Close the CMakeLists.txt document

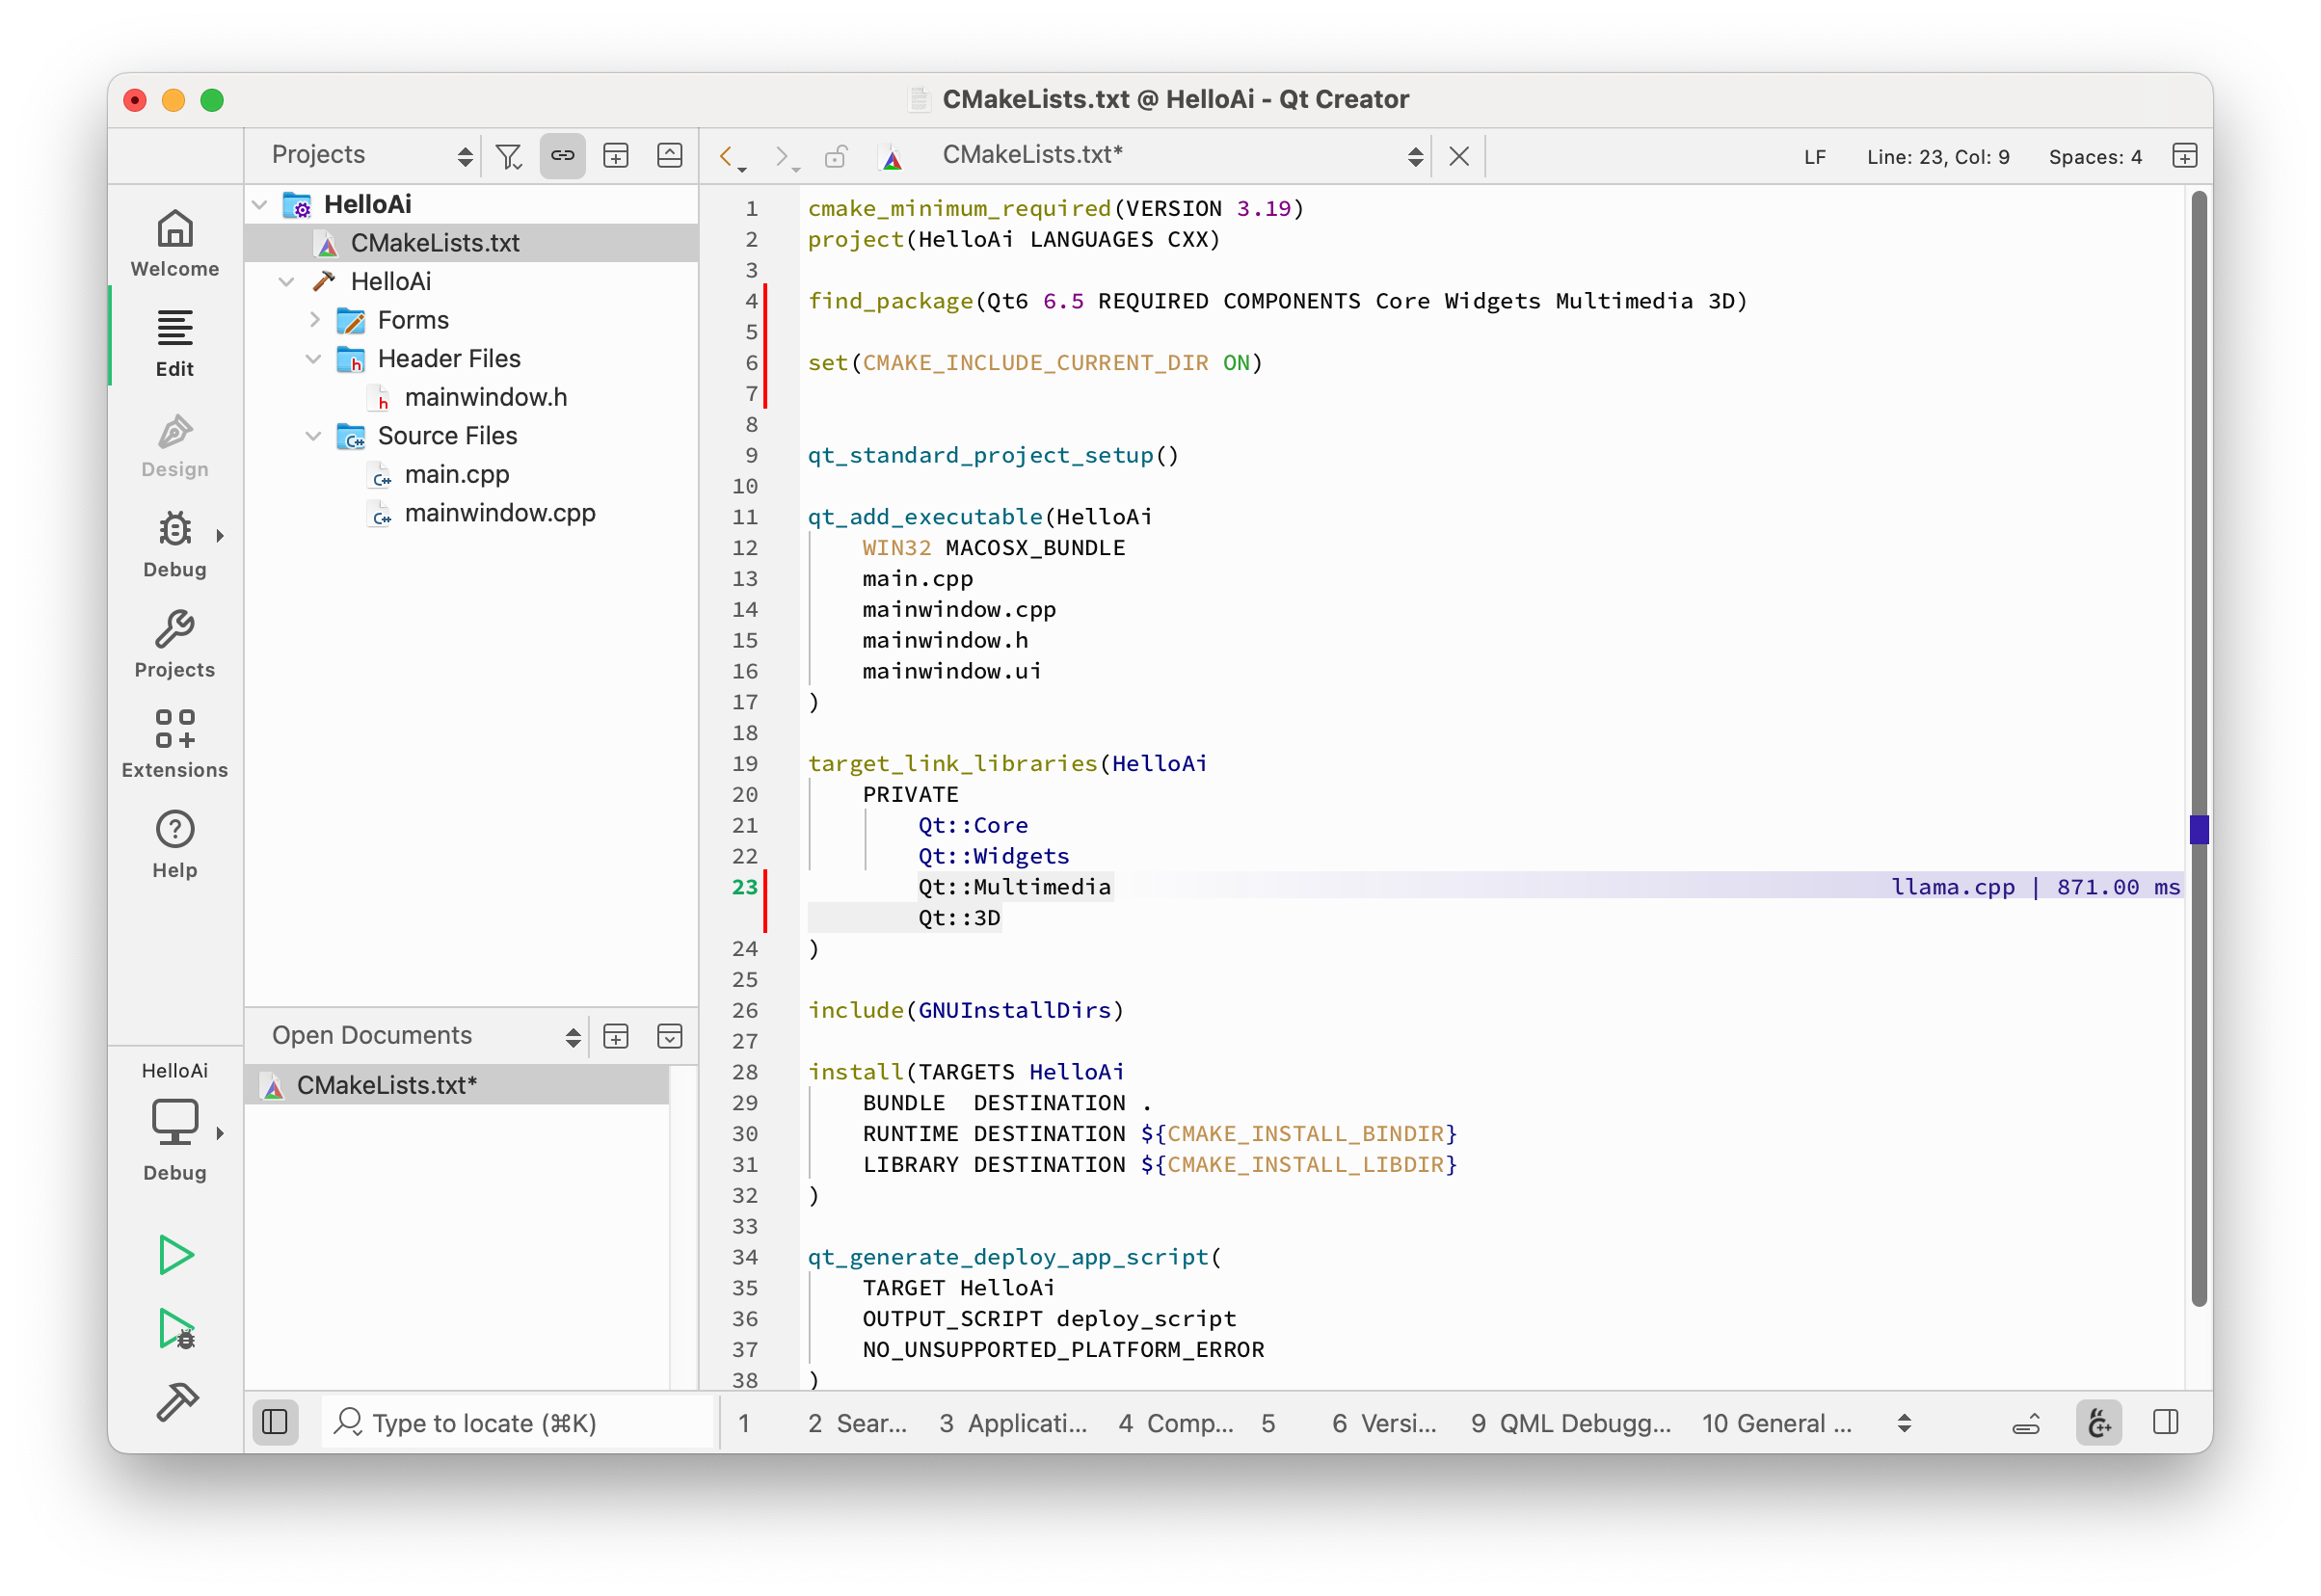(1459, 156)
